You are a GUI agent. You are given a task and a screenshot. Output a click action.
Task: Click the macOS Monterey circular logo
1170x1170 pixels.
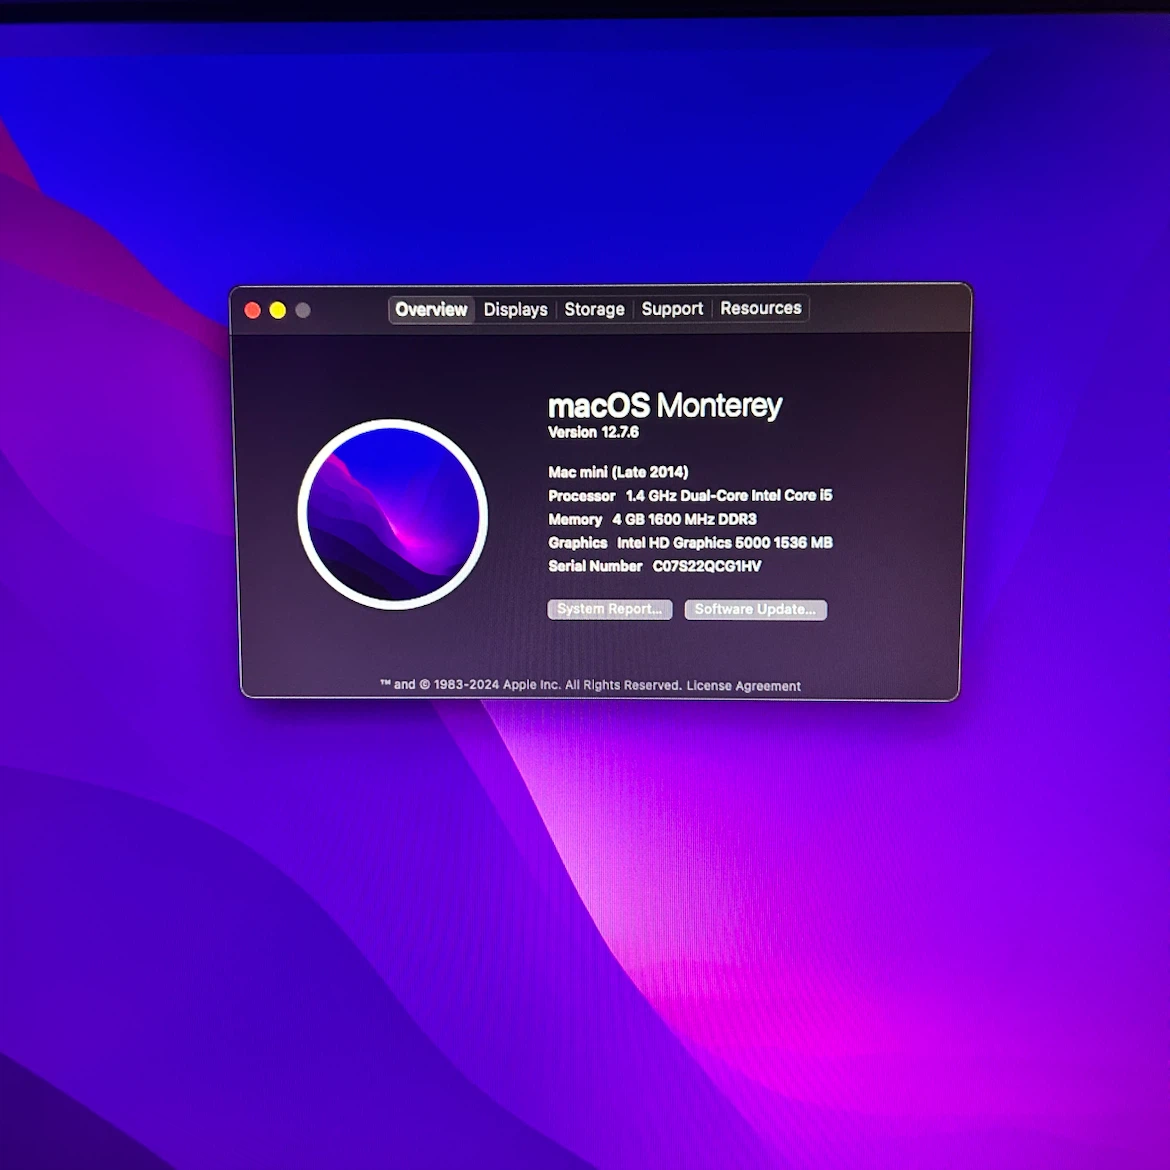[x=392, y=515]
